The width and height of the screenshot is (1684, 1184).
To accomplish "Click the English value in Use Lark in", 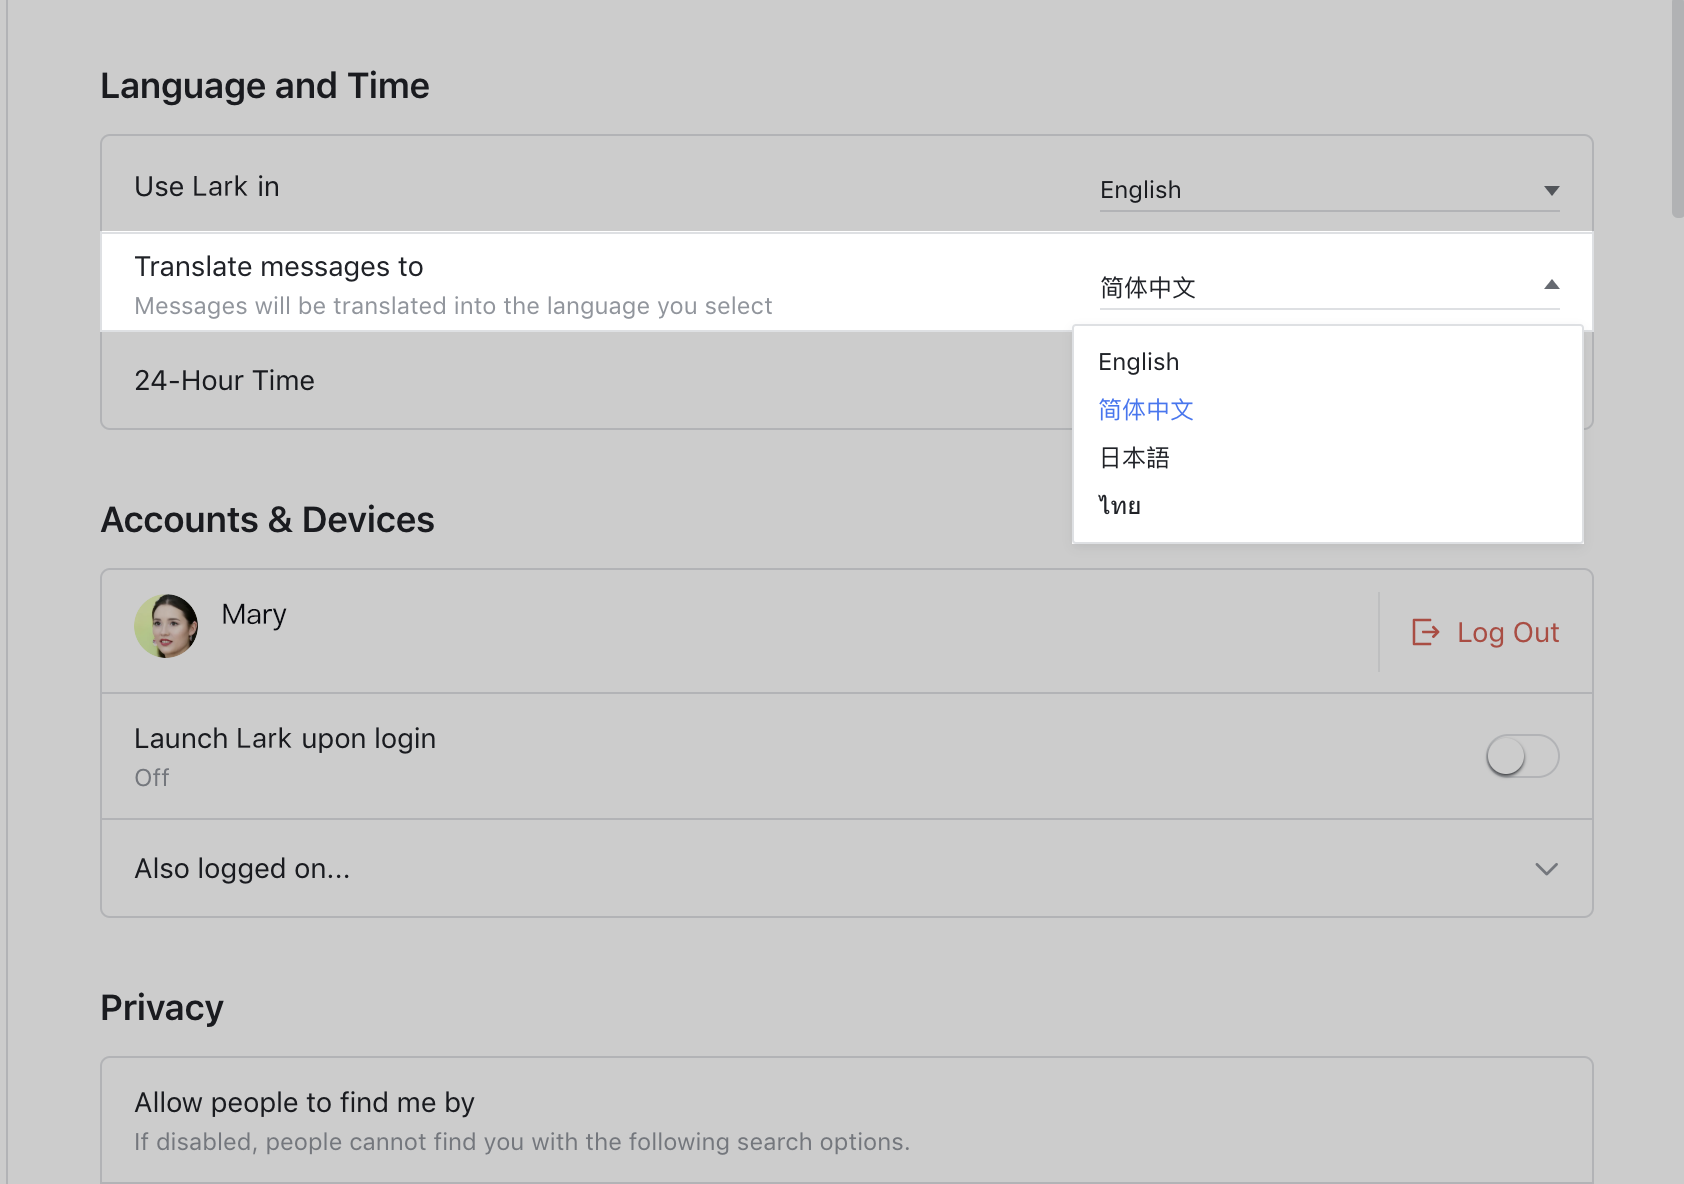I will (x=1141, y=190).
